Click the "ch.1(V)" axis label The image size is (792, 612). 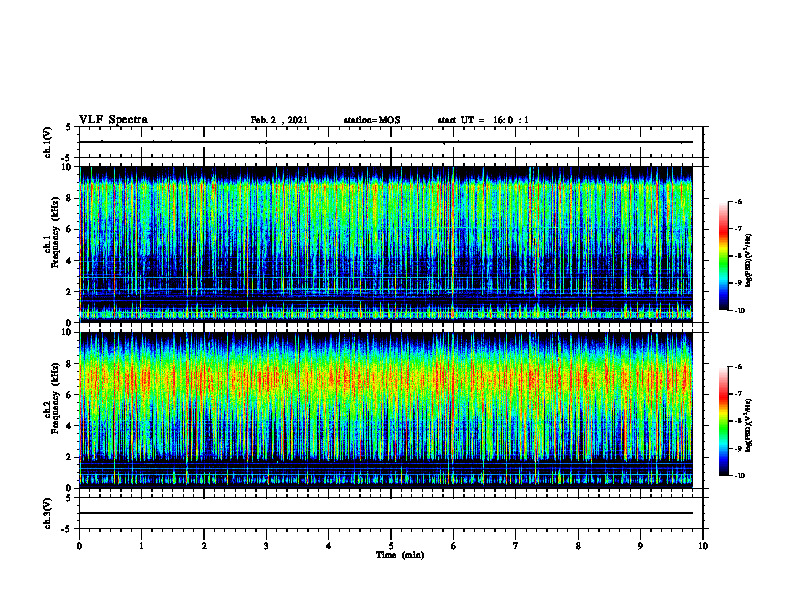point(47,142)
